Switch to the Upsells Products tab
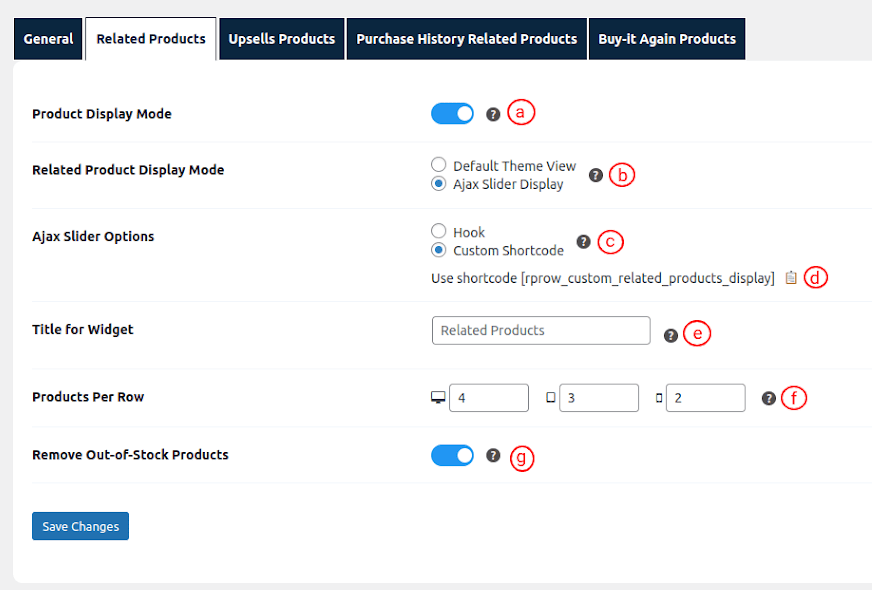Viewport: 872px width, 590px height. tap(281, 38)
